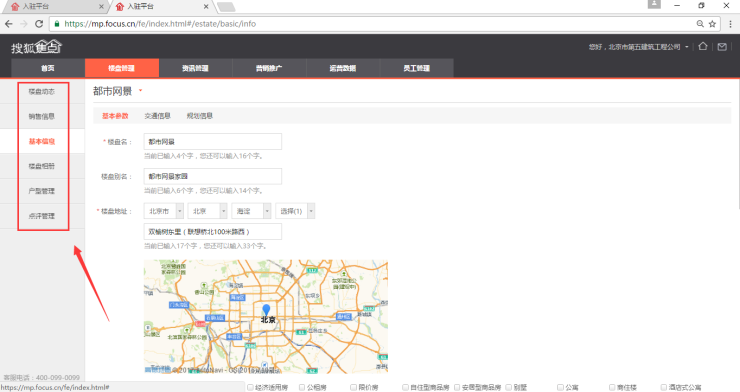Image resolution: width=740 pixels, height=392 pixels.
Task: Click the green secure padlock icon
Action: (57, 24)
